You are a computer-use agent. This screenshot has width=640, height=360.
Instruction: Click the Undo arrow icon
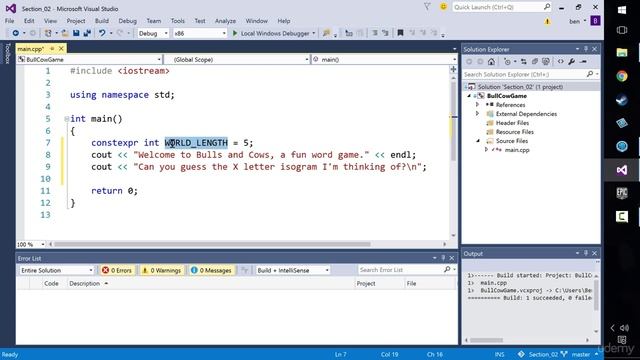(x=102, y=33)
